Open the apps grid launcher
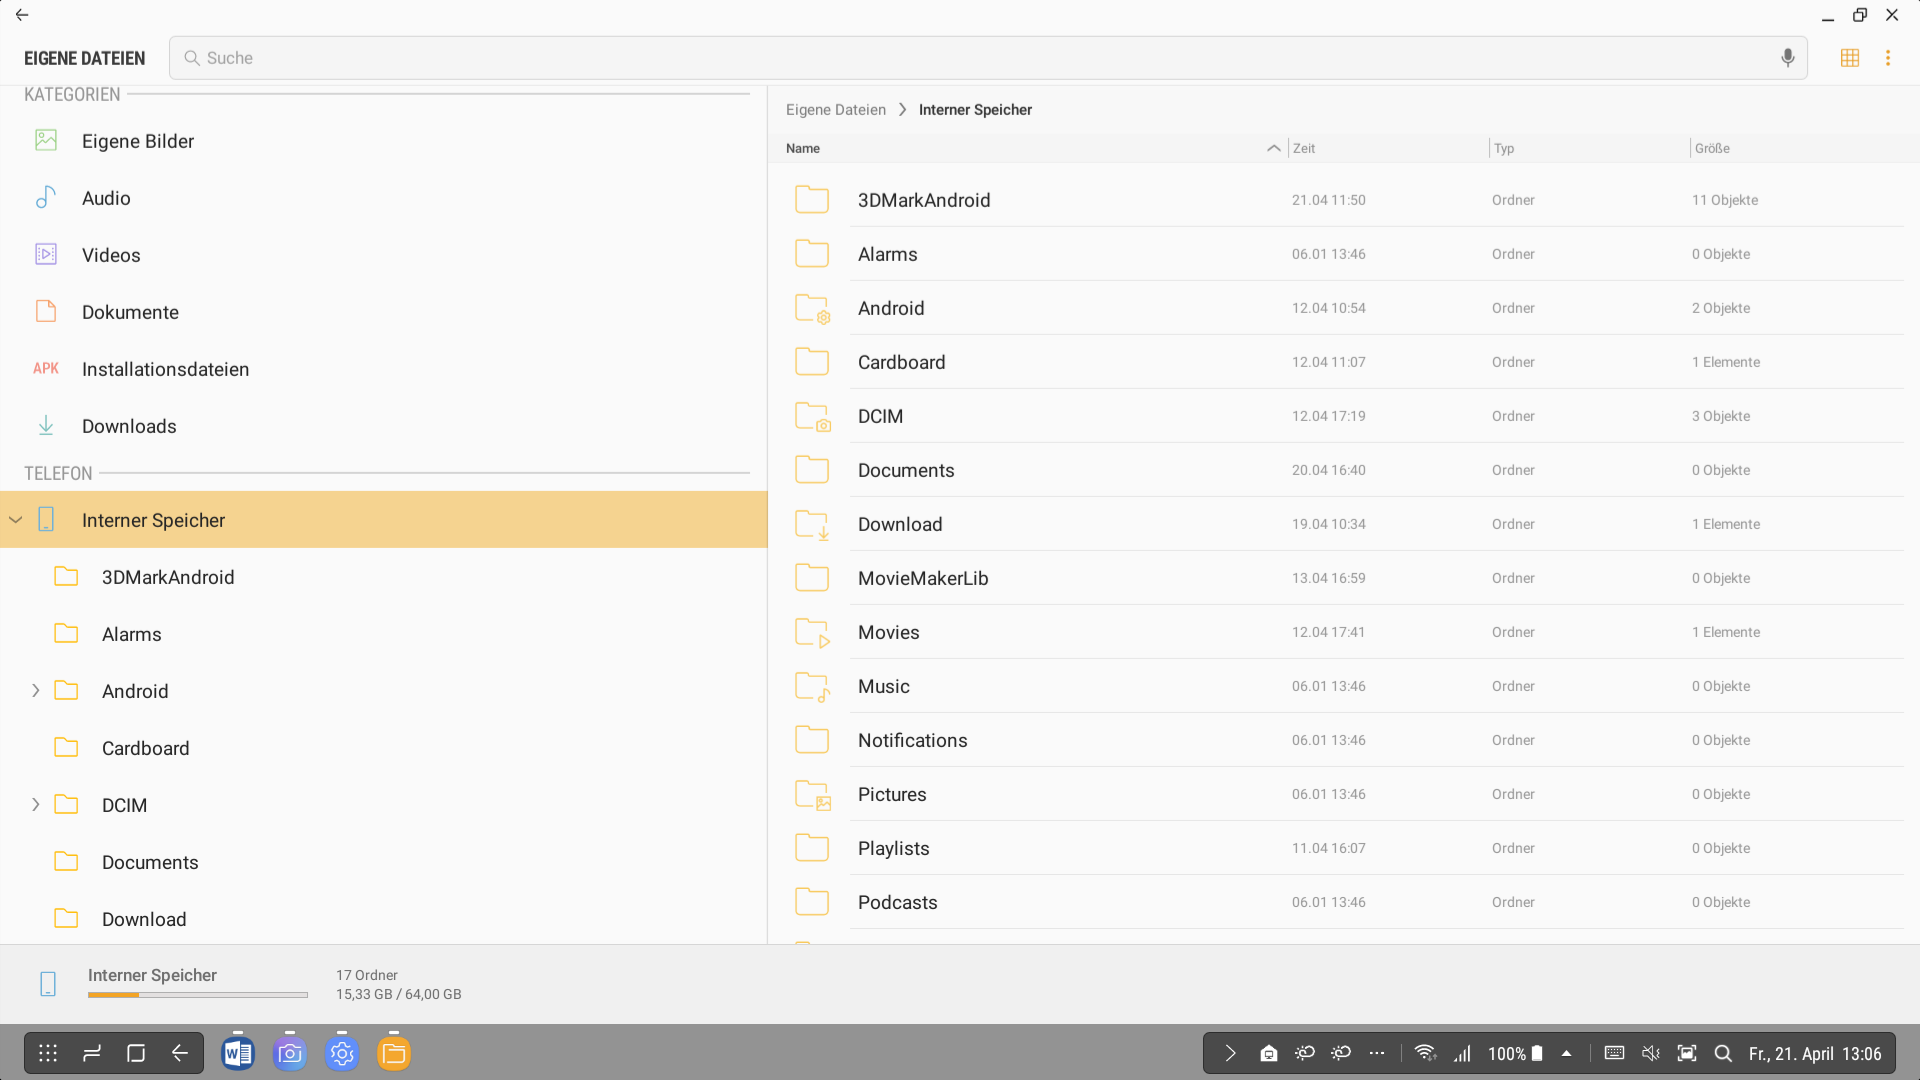Screen dimensions: 1920x1080 pos(48,1053)
